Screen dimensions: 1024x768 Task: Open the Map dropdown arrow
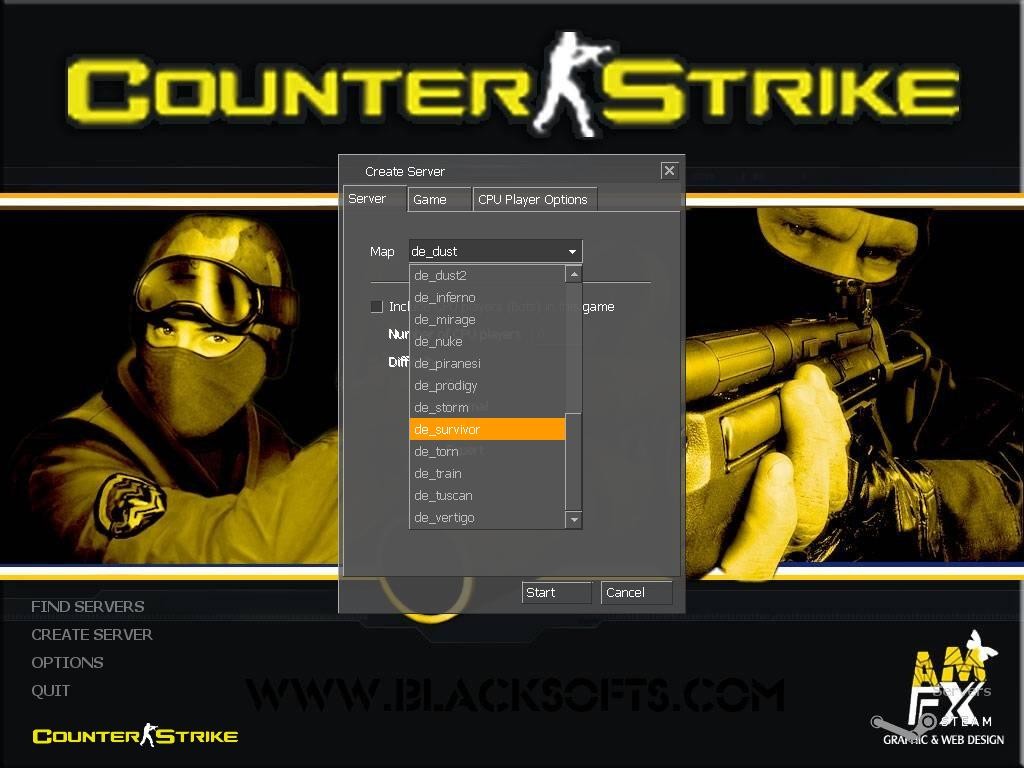pos(571,251)
